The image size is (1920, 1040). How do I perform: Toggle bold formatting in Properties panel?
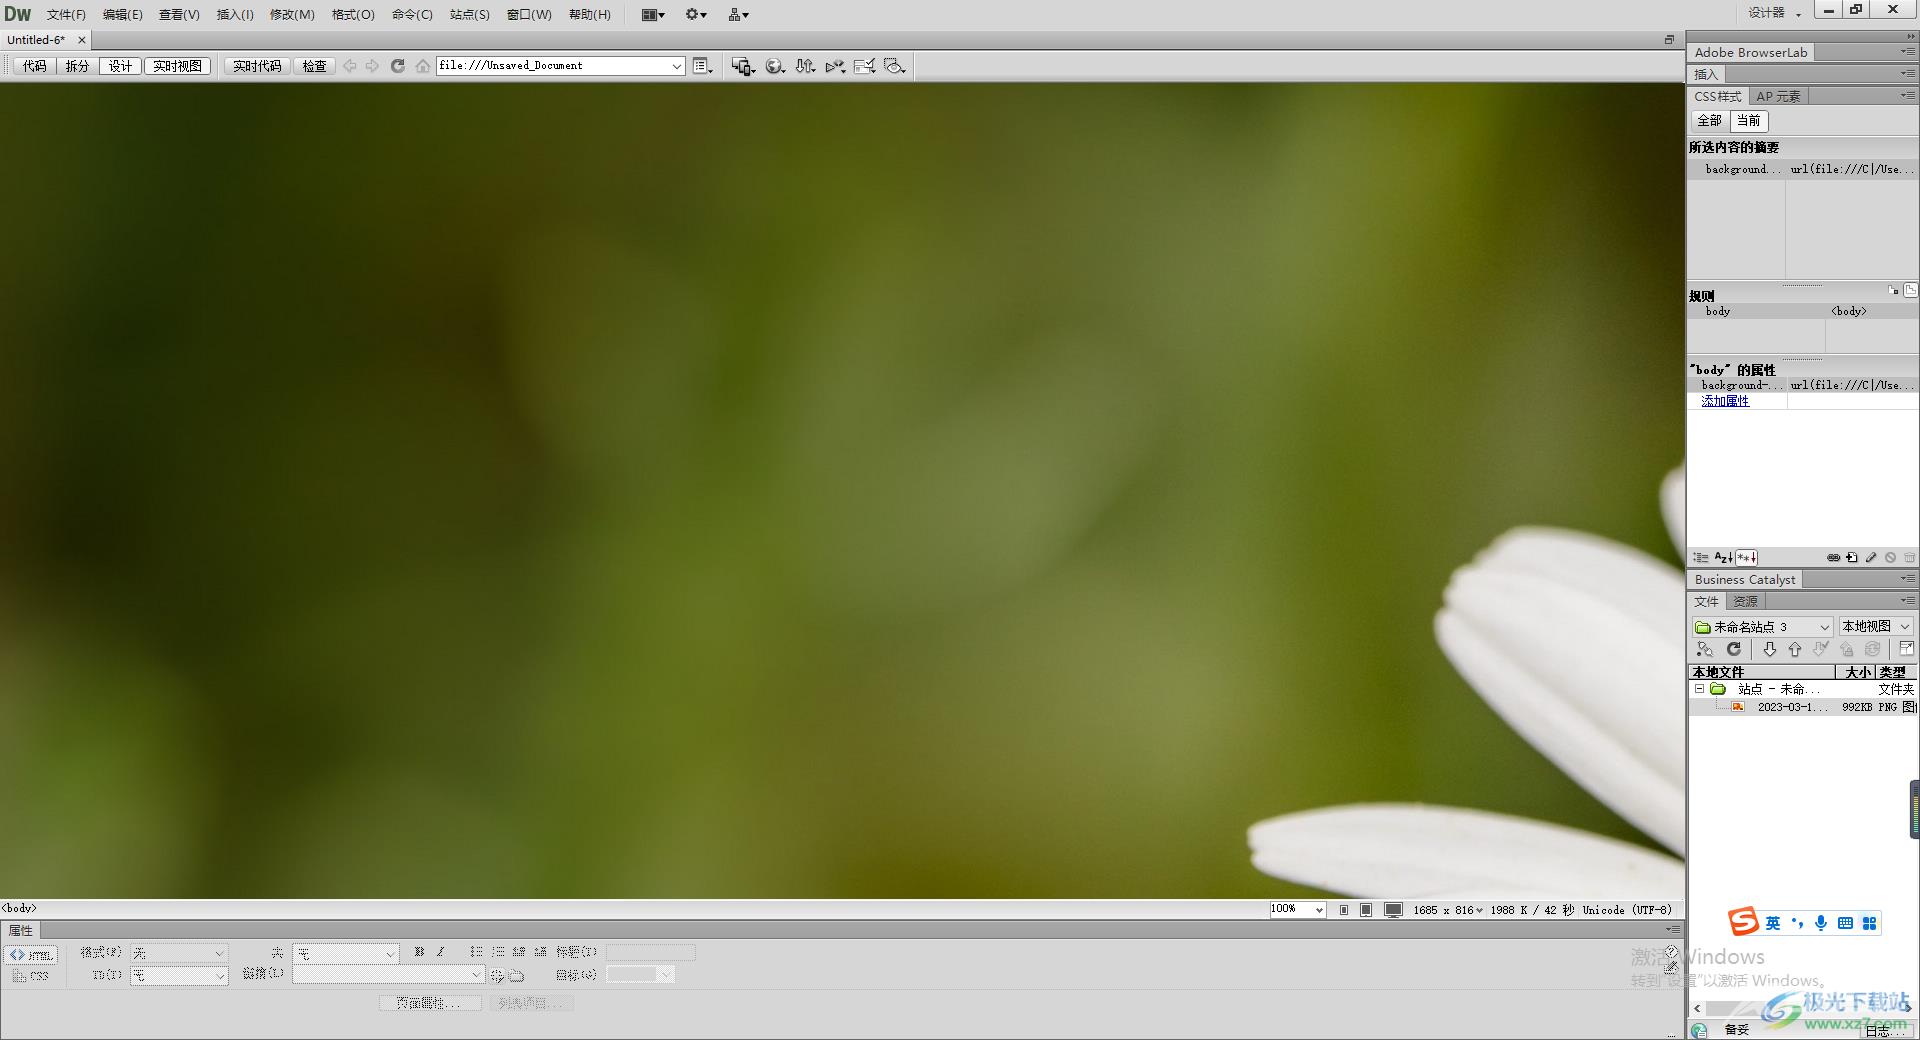pyautogui.click(x=419, y=952)
